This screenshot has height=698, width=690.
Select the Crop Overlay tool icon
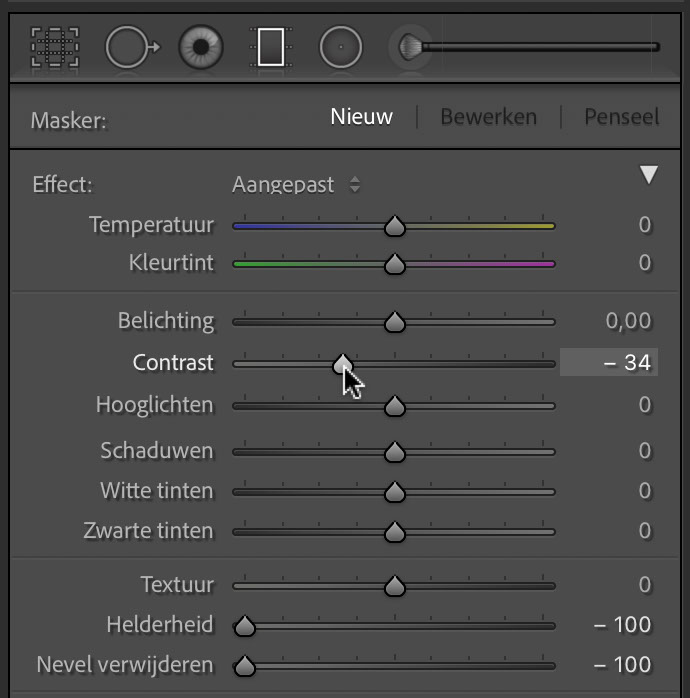(x=55, y=47)
